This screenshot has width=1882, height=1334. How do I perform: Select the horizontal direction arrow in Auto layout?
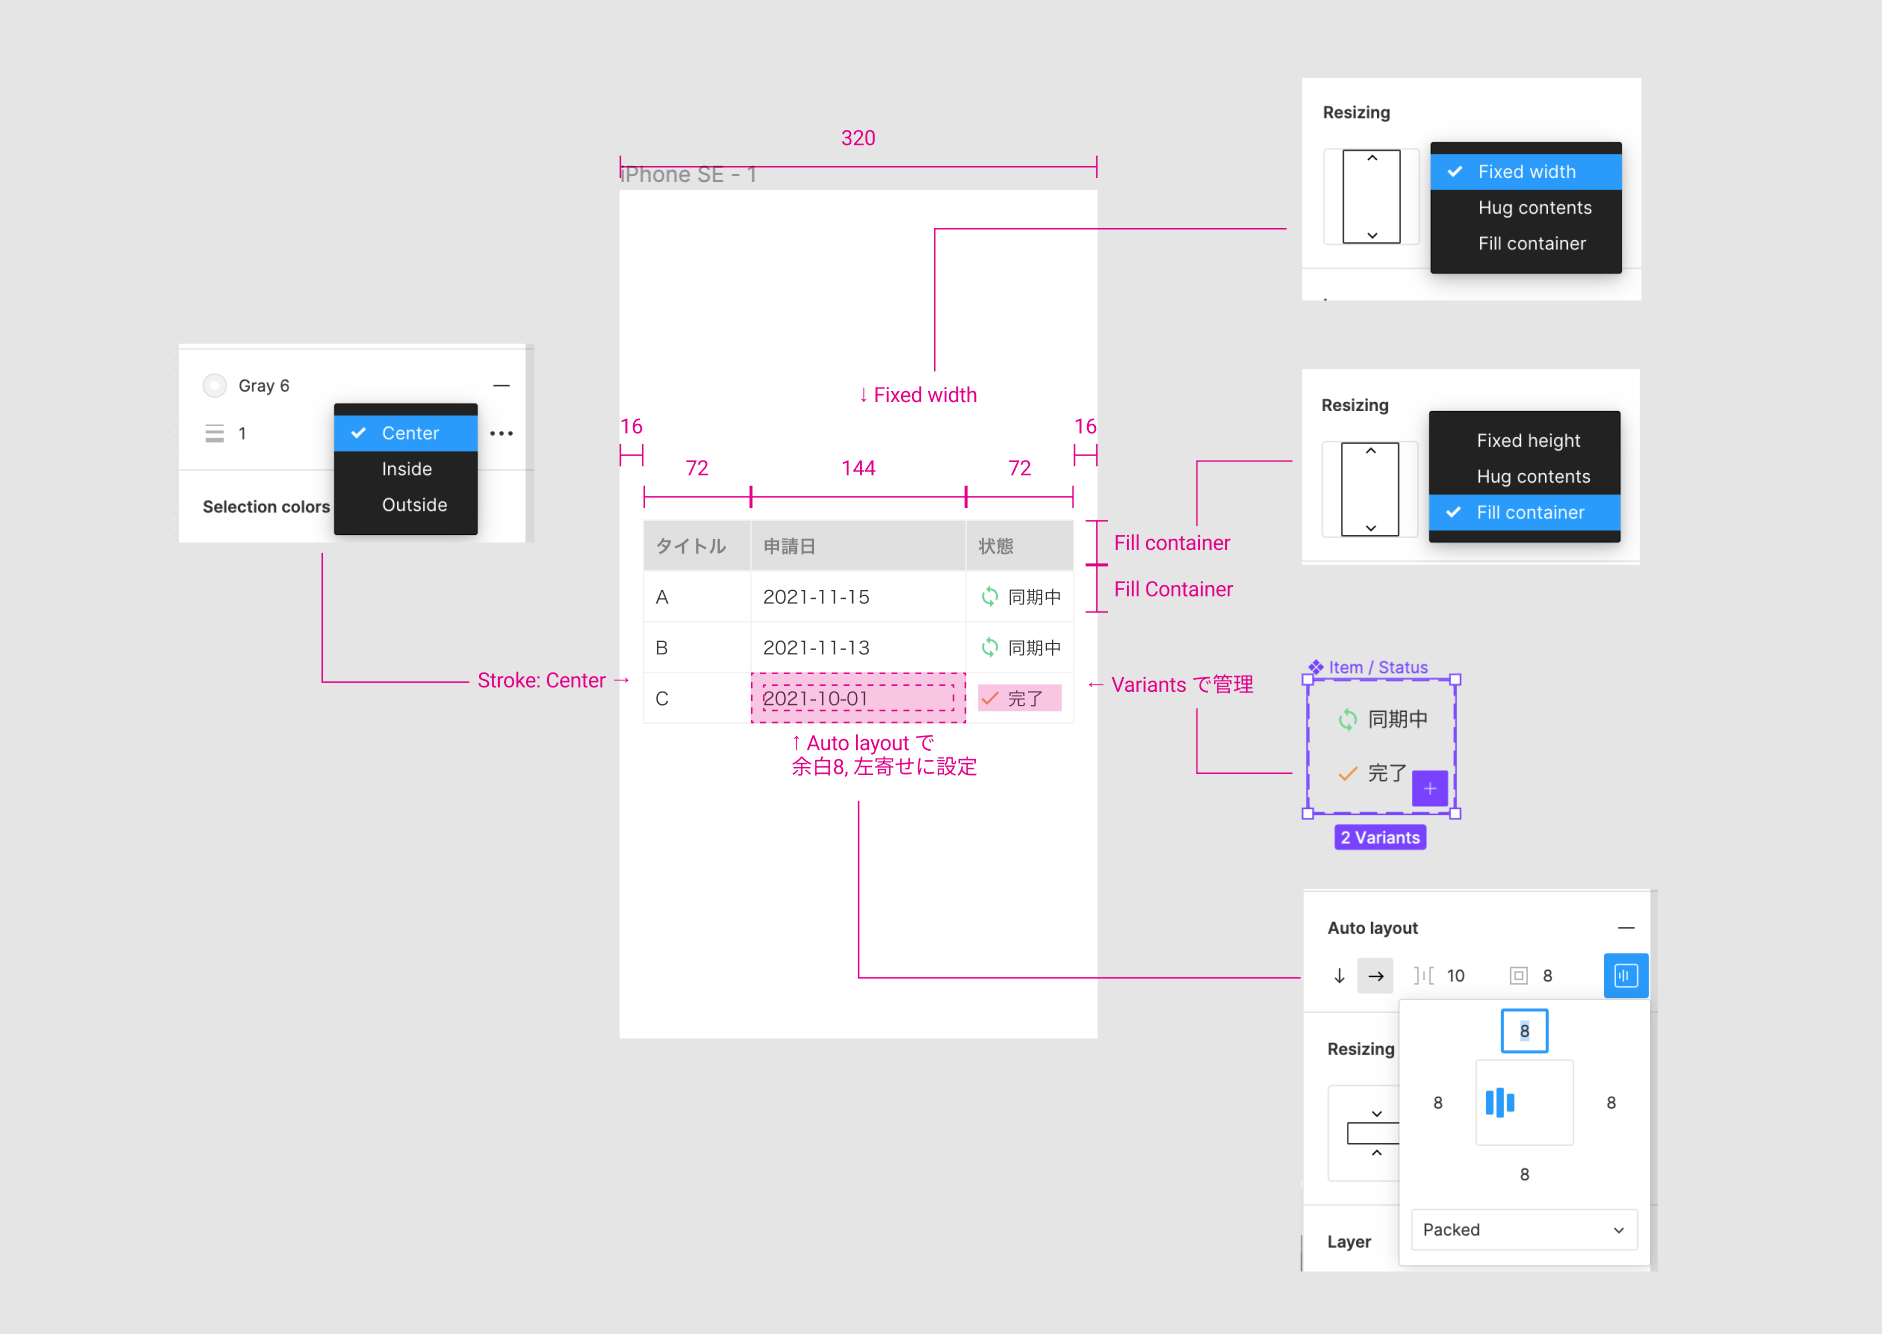[1376, 975]
